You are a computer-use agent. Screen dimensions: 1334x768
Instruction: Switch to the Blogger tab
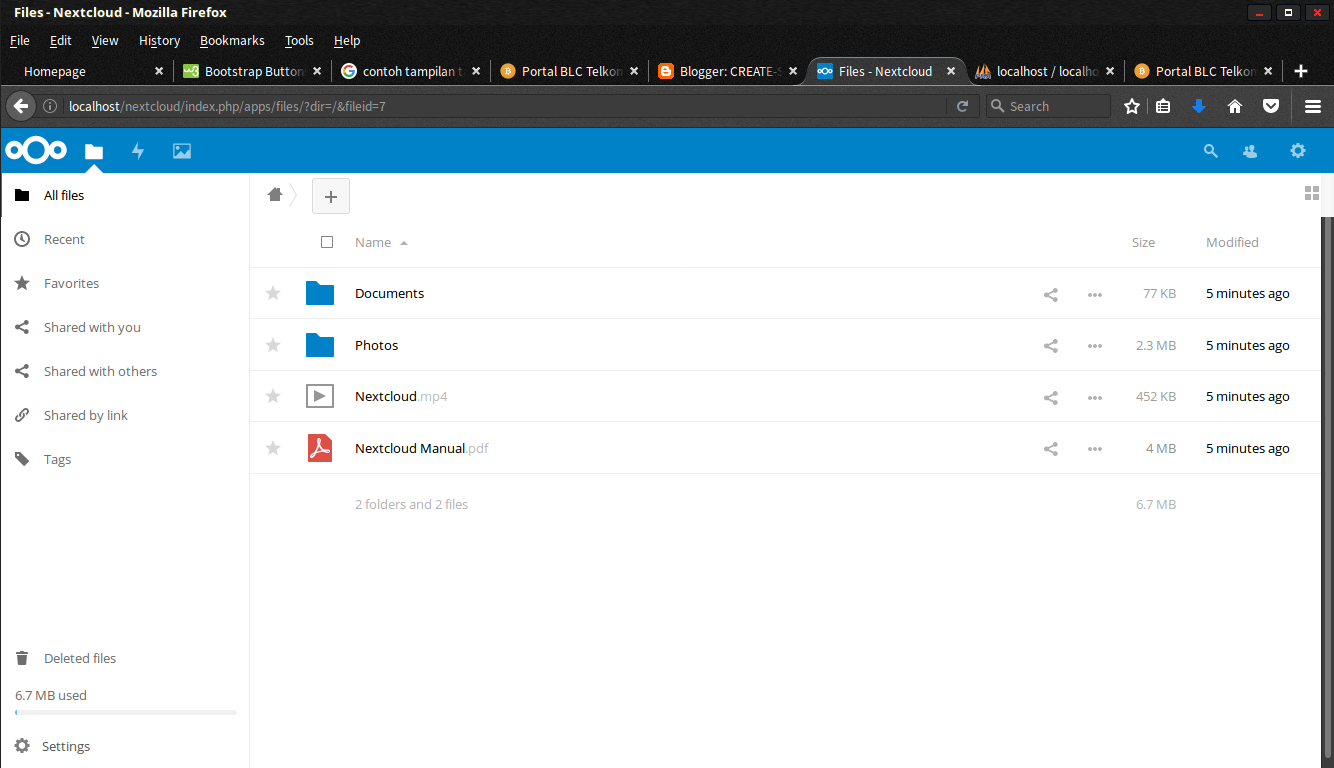coord(727,71)
